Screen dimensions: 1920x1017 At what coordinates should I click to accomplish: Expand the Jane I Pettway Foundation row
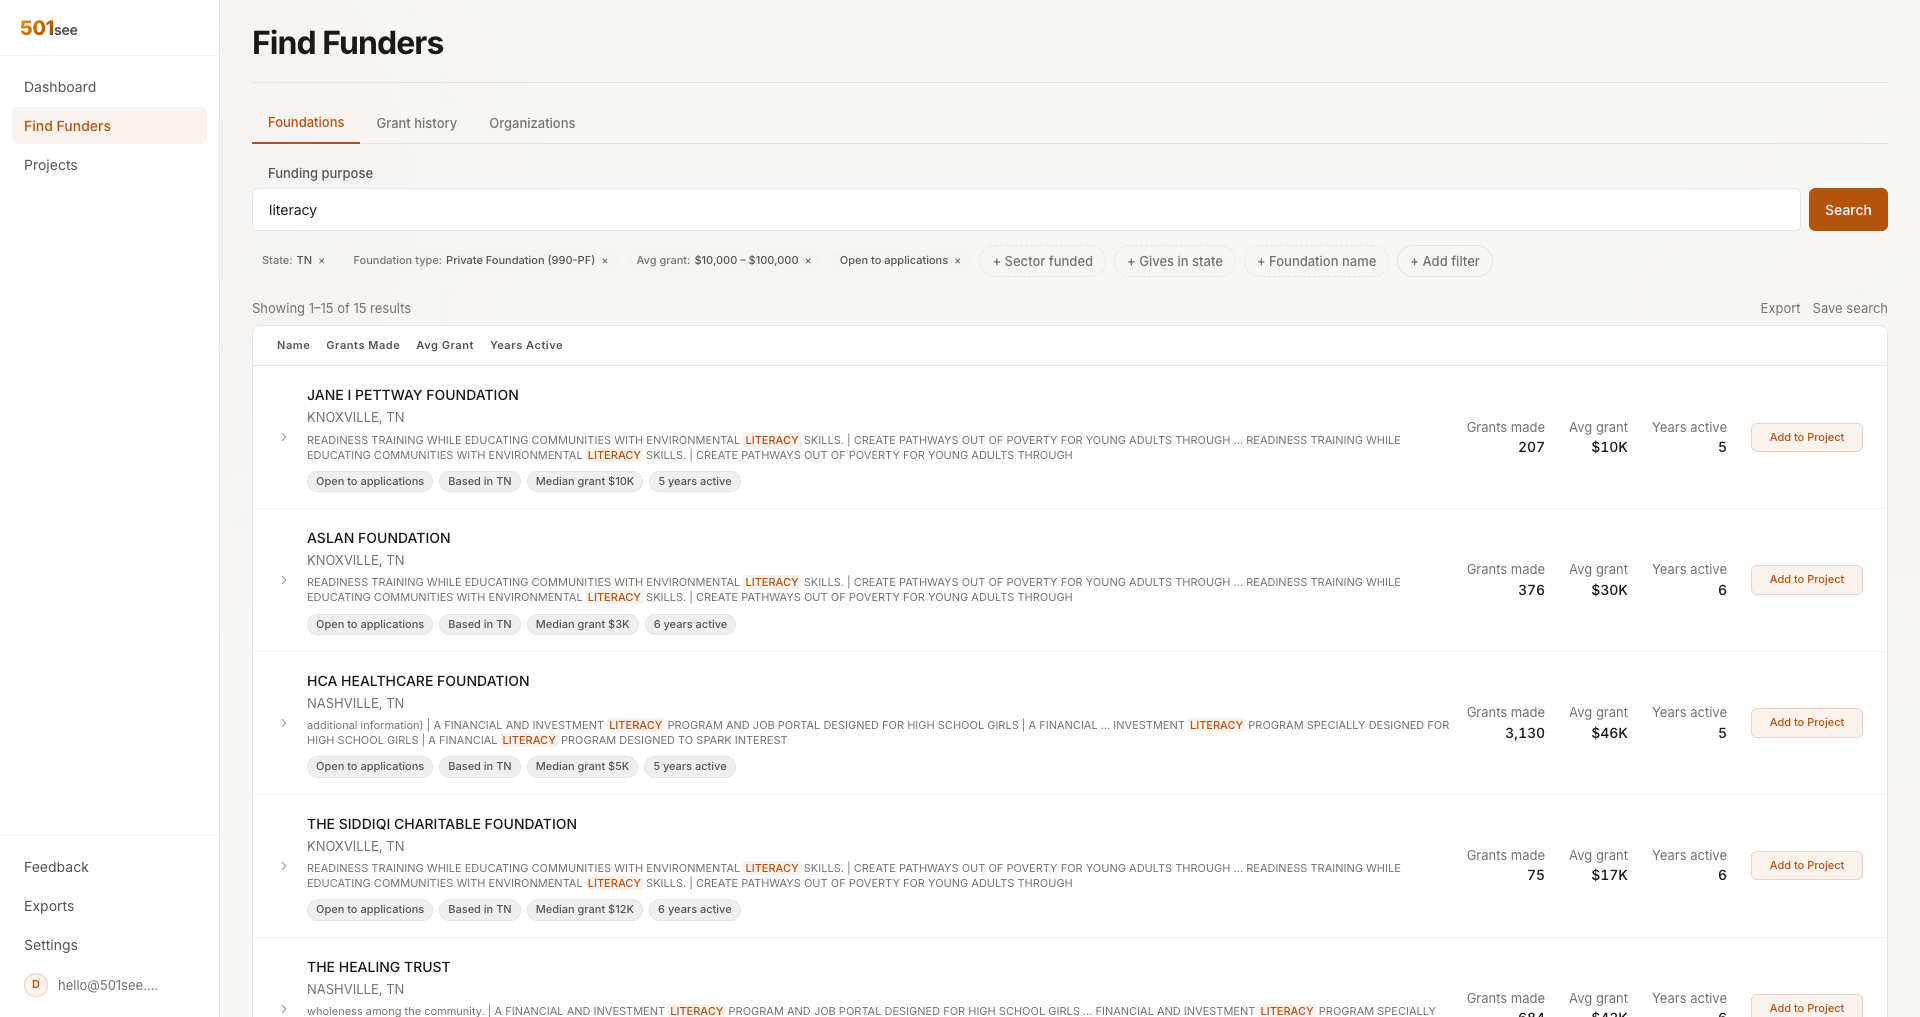[284, 437]
